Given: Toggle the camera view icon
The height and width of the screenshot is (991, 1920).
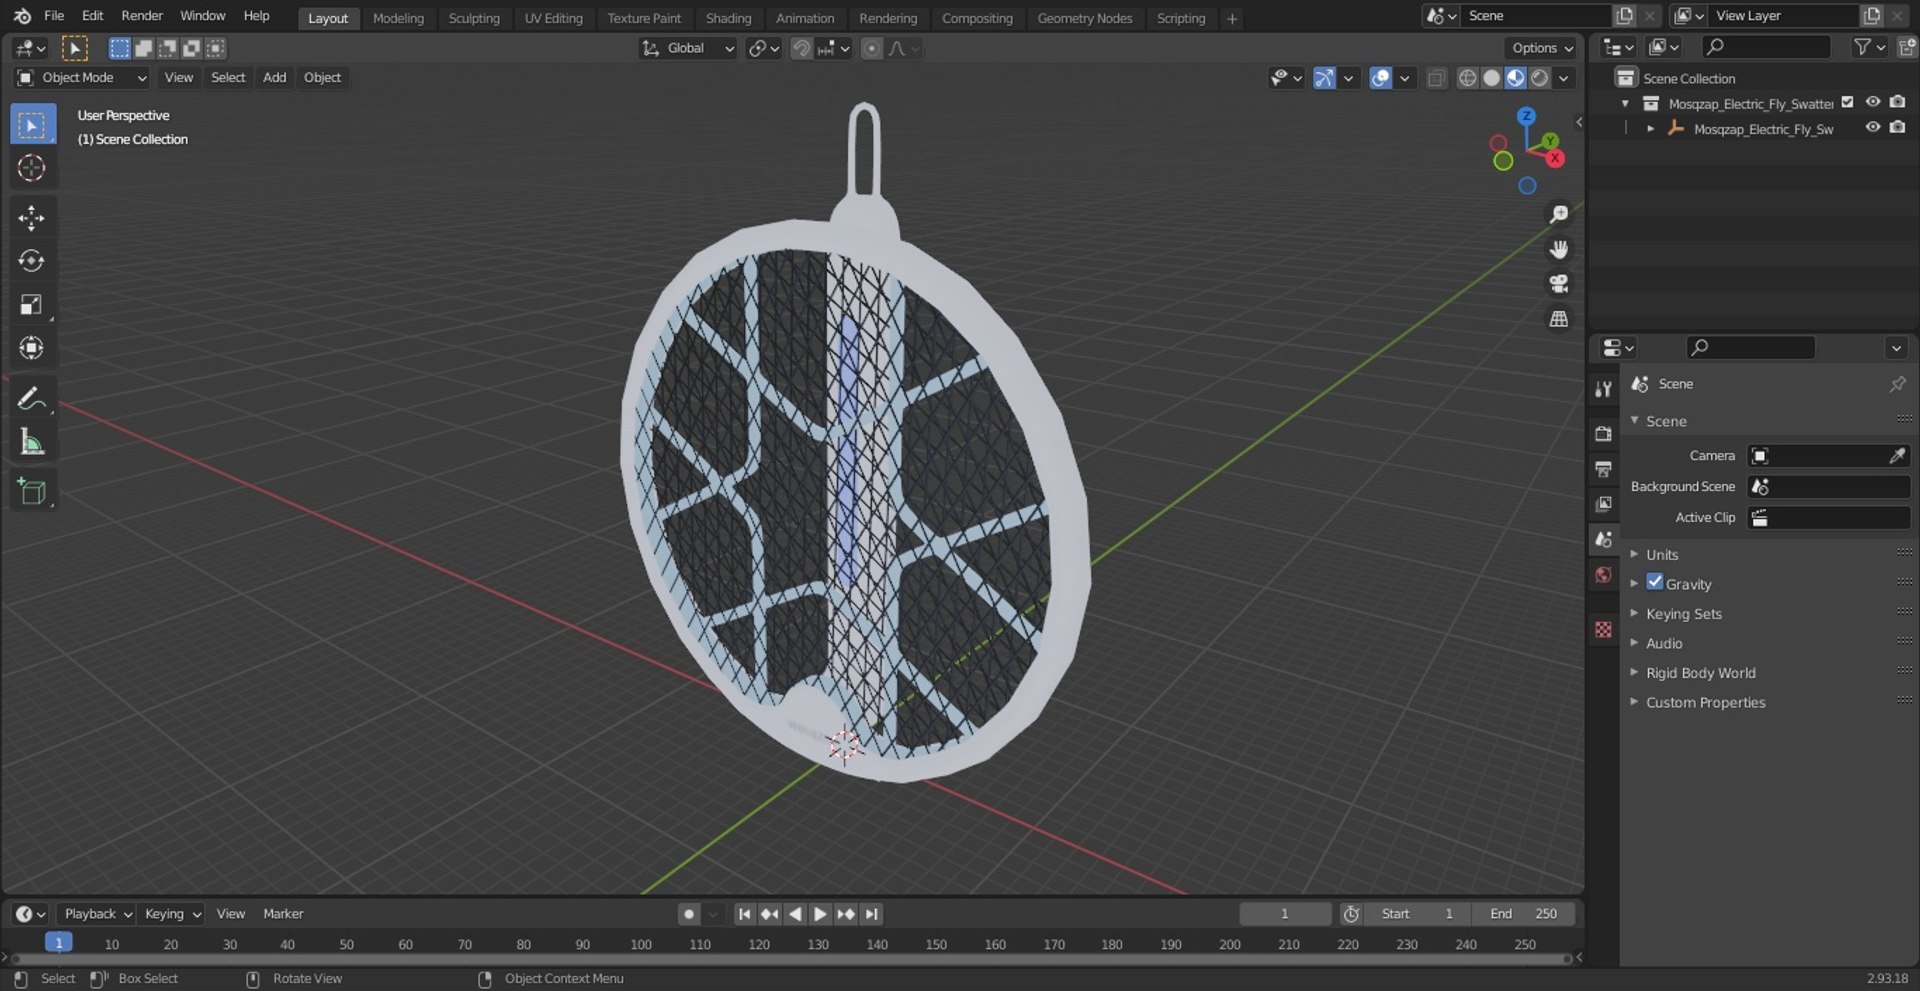Looking at the screenshot, I should coord(1558,284).
